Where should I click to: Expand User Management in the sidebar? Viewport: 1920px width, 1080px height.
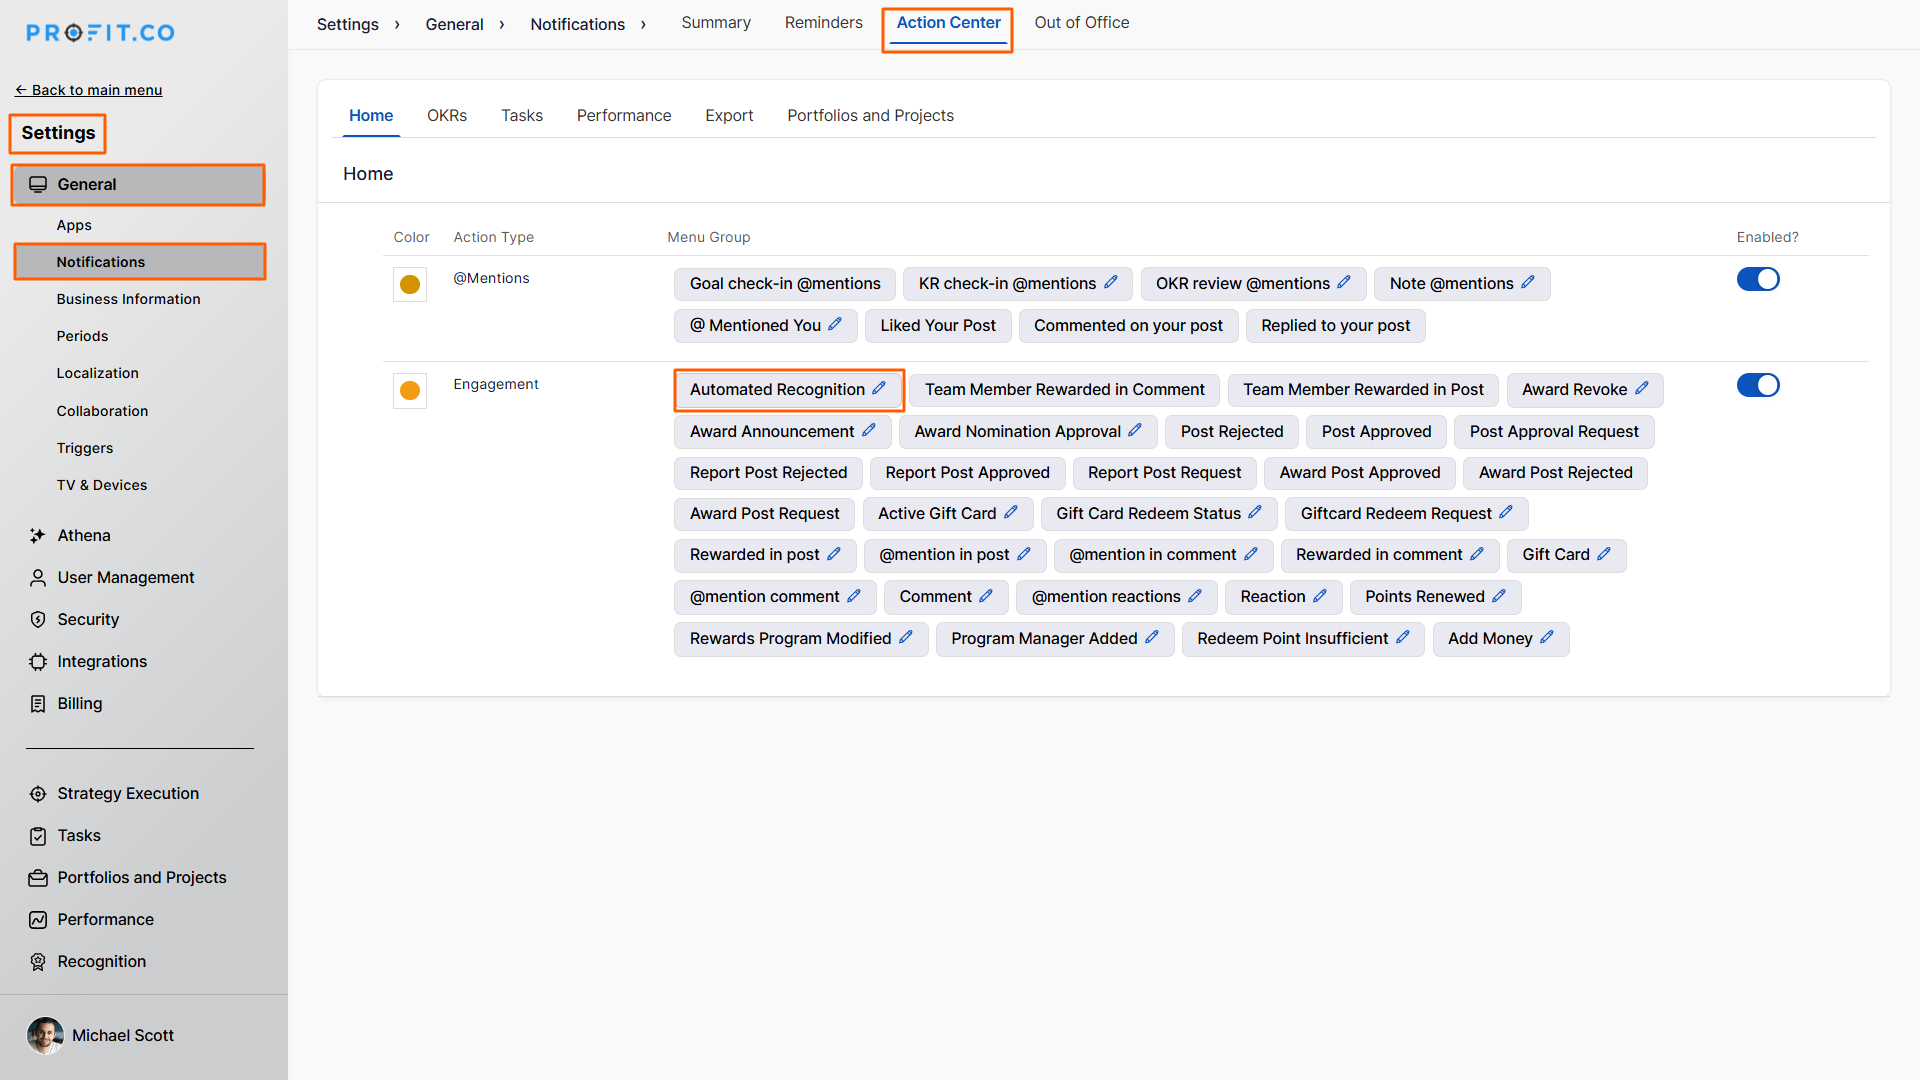pos(126,578)
